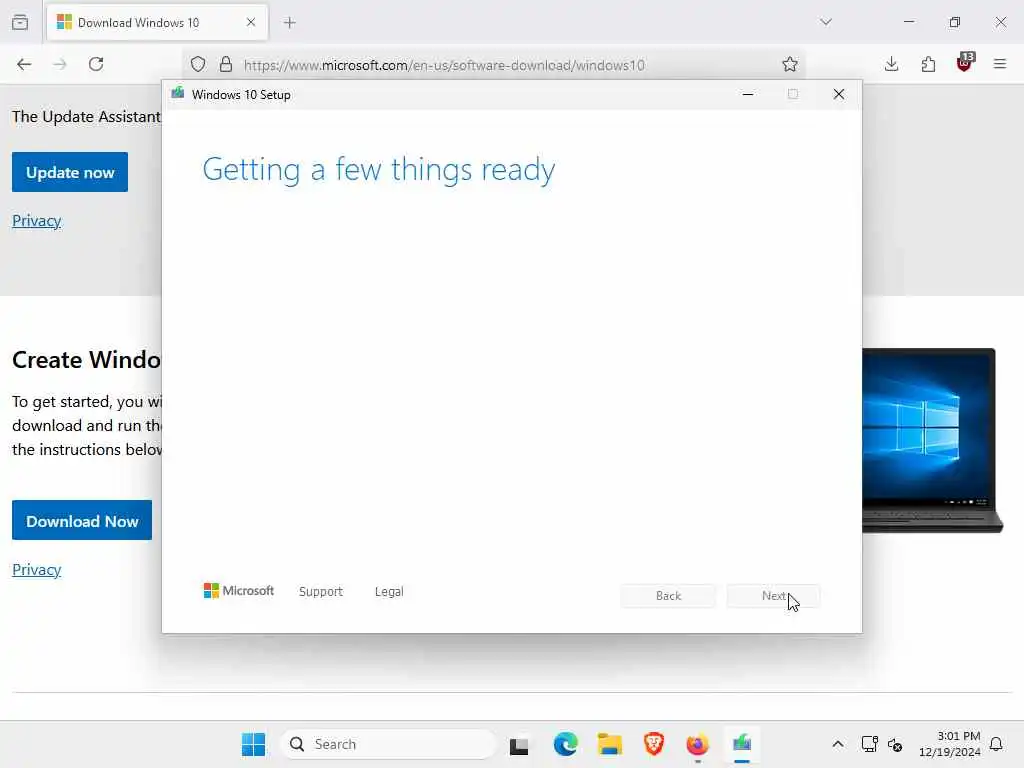Launch Brave browser from the taskbar
Screen dimensions: 1024x768
coord(654,744)
